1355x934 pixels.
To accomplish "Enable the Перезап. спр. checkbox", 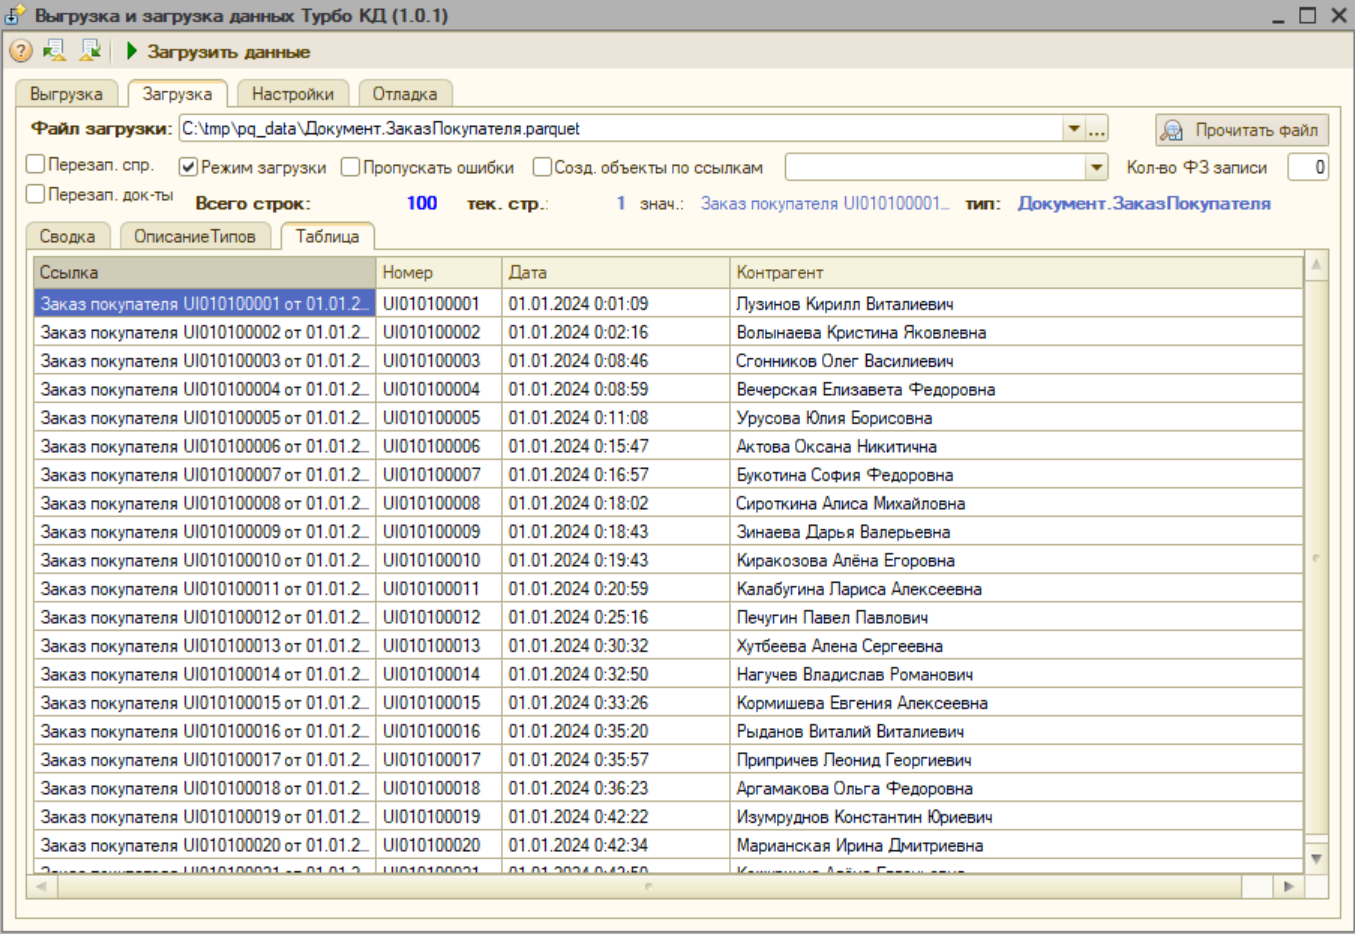I will 36,164.
